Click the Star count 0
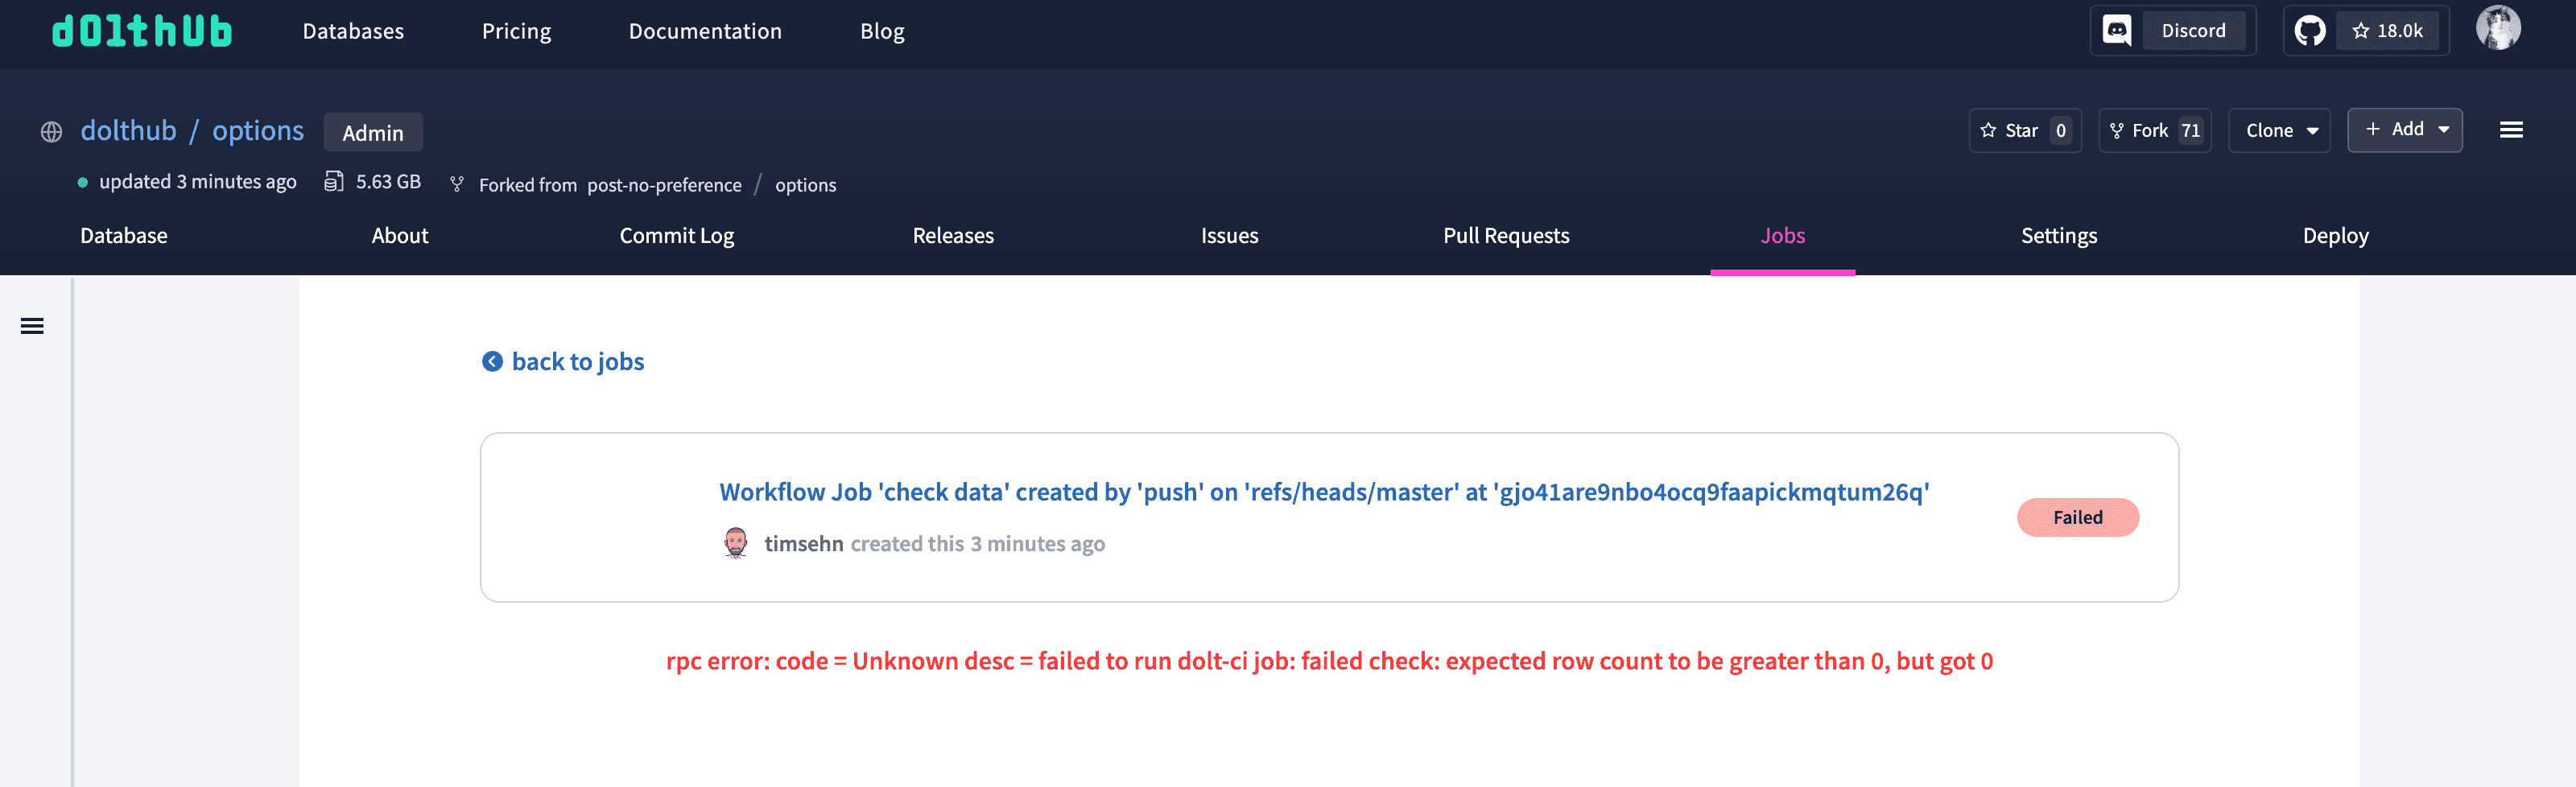 coord(2060,130)
